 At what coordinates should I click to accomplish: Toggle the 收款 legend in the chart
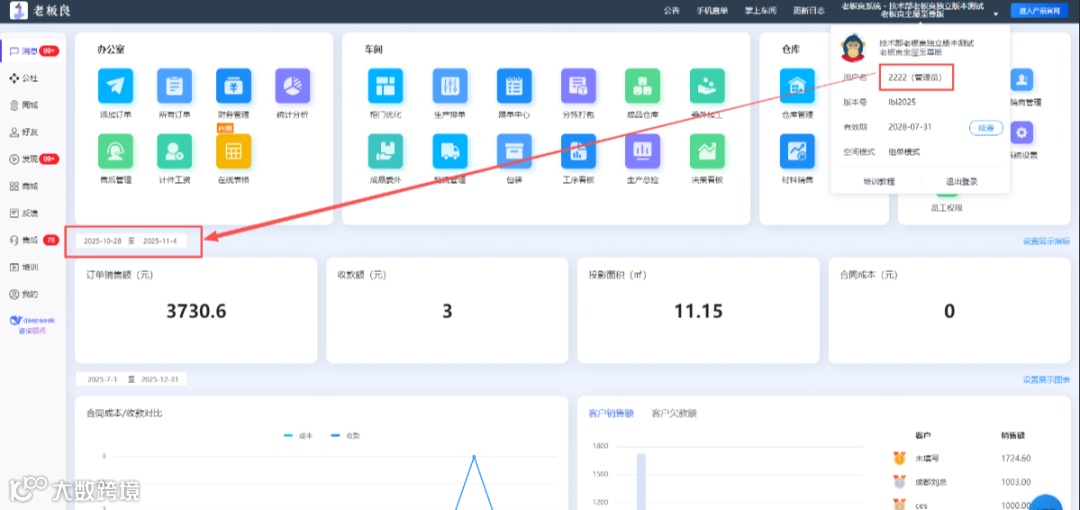(x=346, y=436)
